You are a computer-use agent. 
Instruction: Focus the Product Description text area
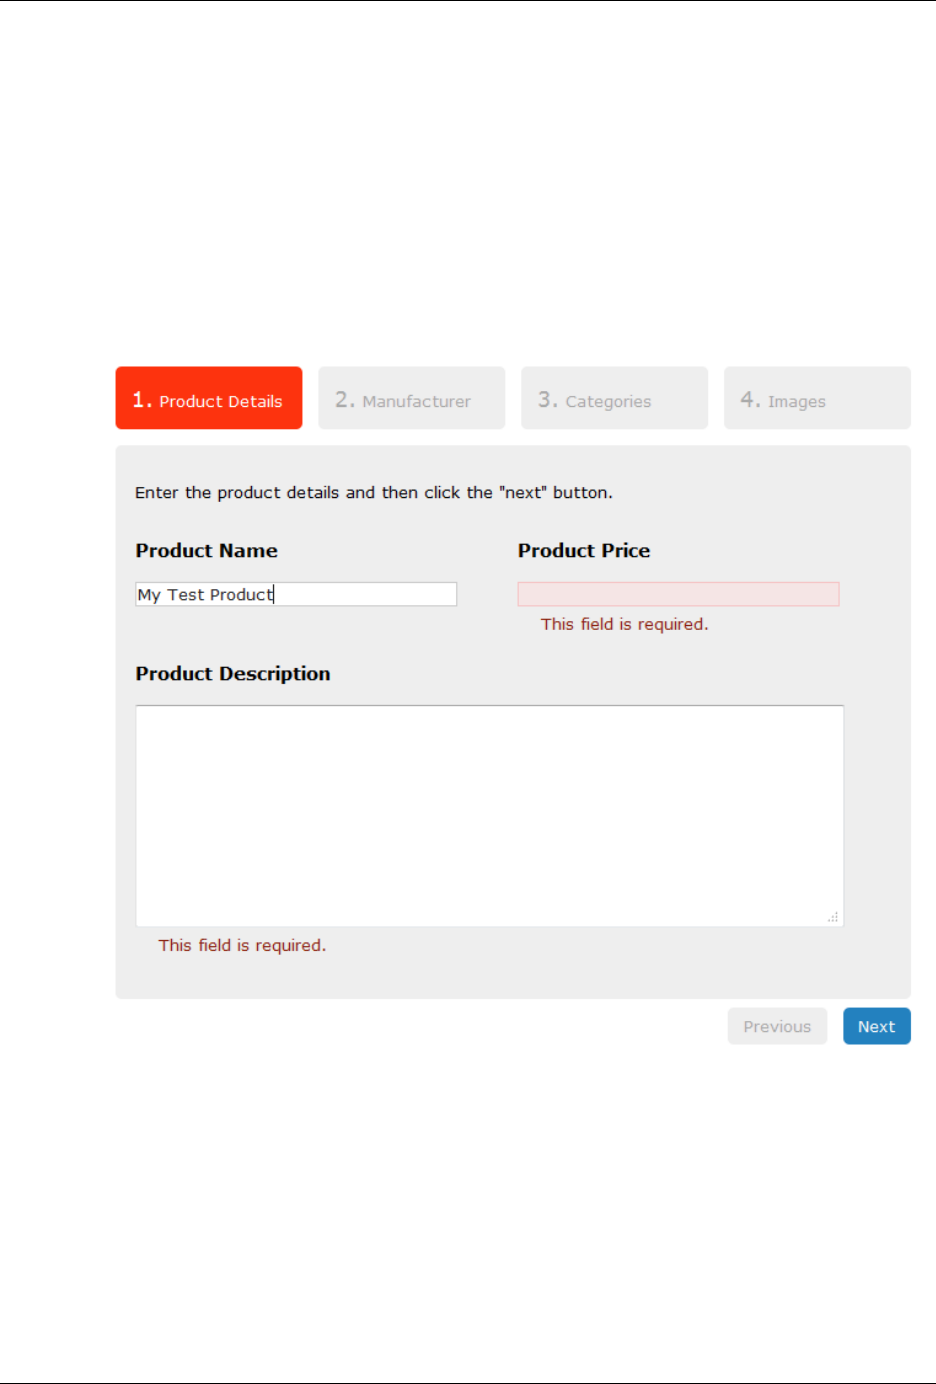tap(489, 816)
